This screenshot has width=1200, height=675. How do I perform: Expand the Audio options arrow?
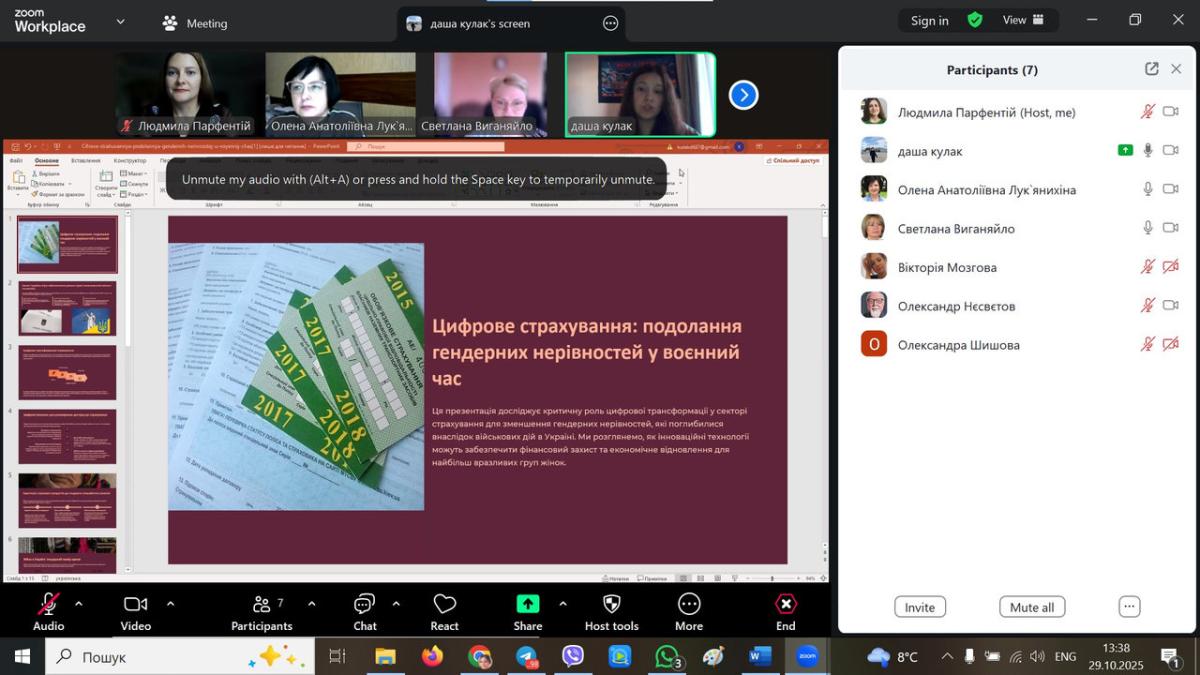pyautogui.click(x=79, y=603)
